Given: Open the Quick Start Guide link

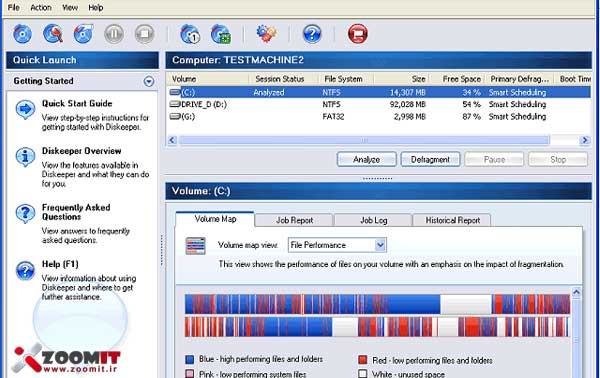Looking at the screenshot, I should [77, 104].
